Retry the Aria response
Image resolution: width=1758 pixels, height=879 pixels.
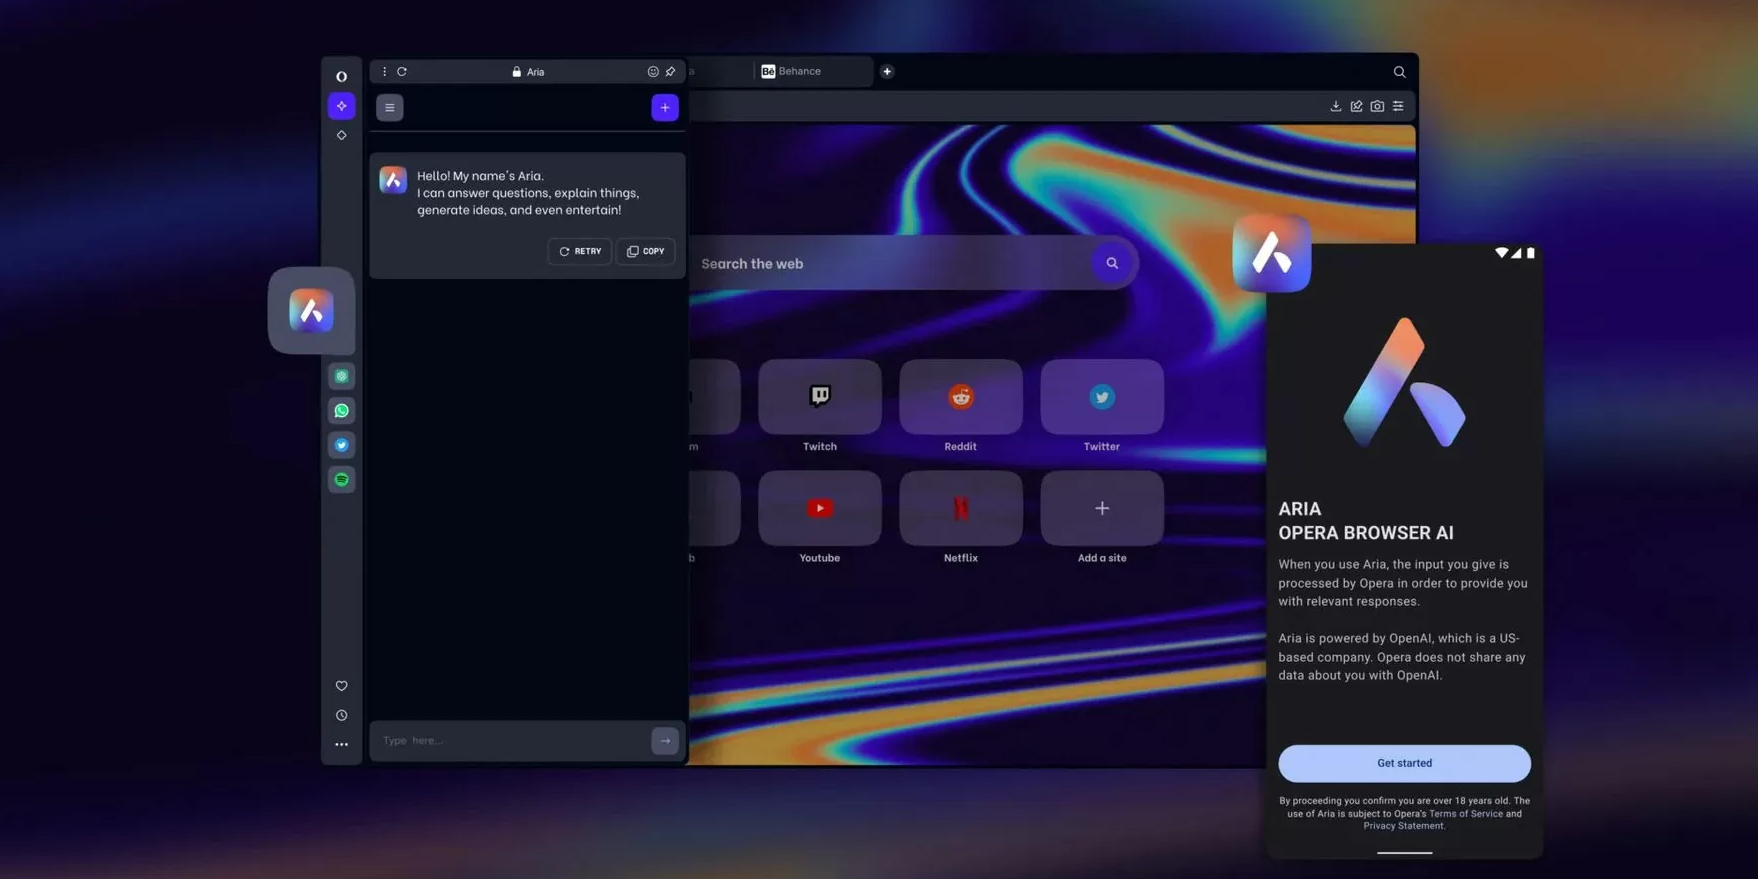(580, 251)
